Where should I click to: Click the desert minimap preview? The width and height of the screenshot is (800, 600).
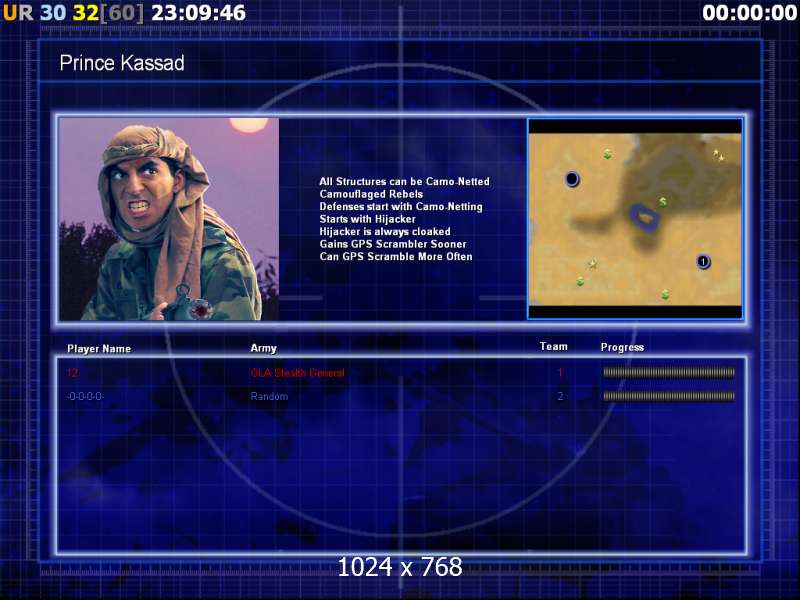coord(635,219)
